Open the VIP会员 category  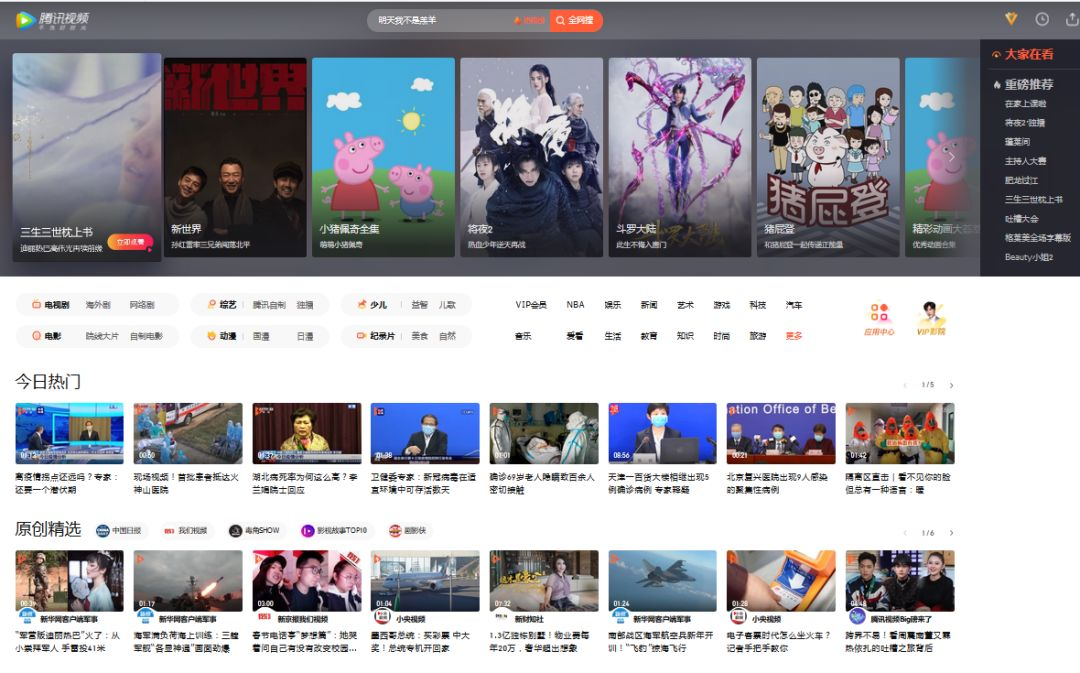point(531,304)
